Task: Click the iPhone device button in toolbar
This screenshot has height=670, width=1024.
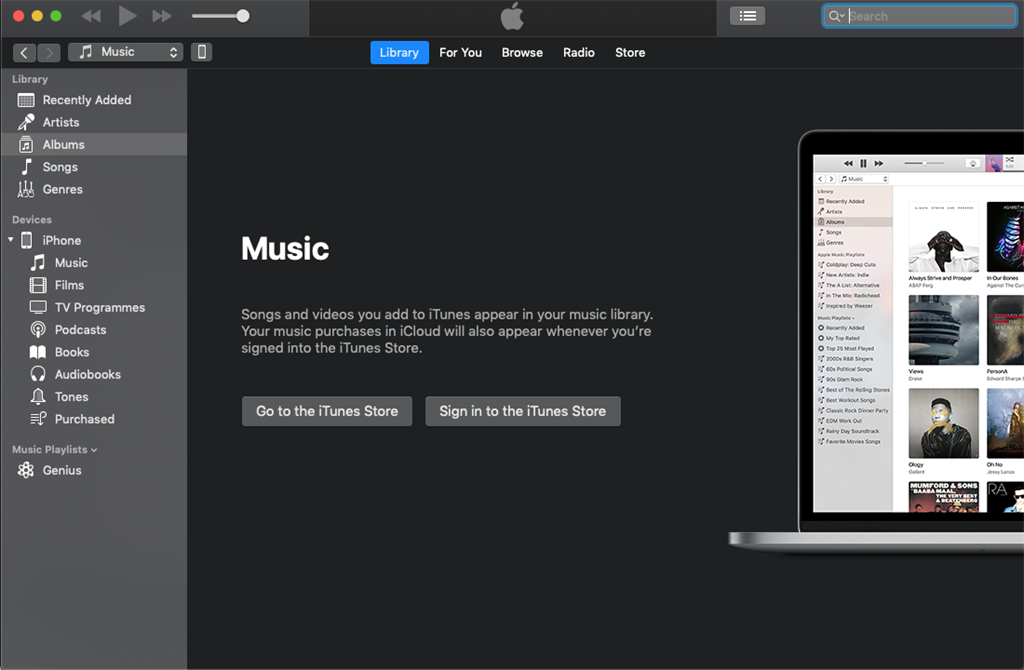Action: [x=202, y=52]
